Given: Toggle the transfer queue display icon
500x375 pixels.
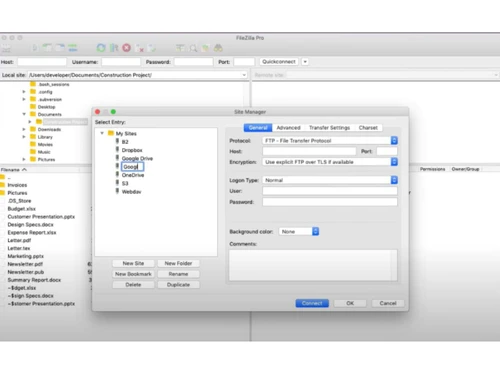Looking at the screenshot, I should click(72, 48).
